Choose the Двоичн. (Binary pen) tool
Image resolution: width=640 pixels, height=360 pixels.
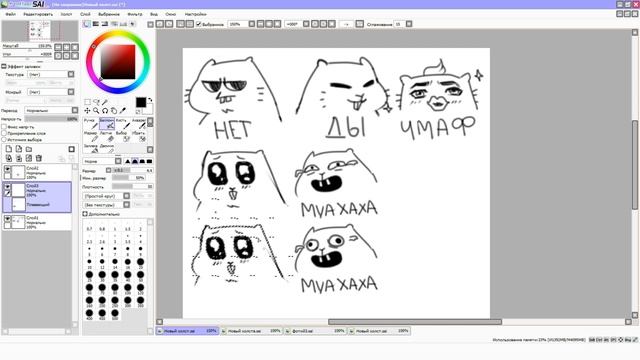107,148
